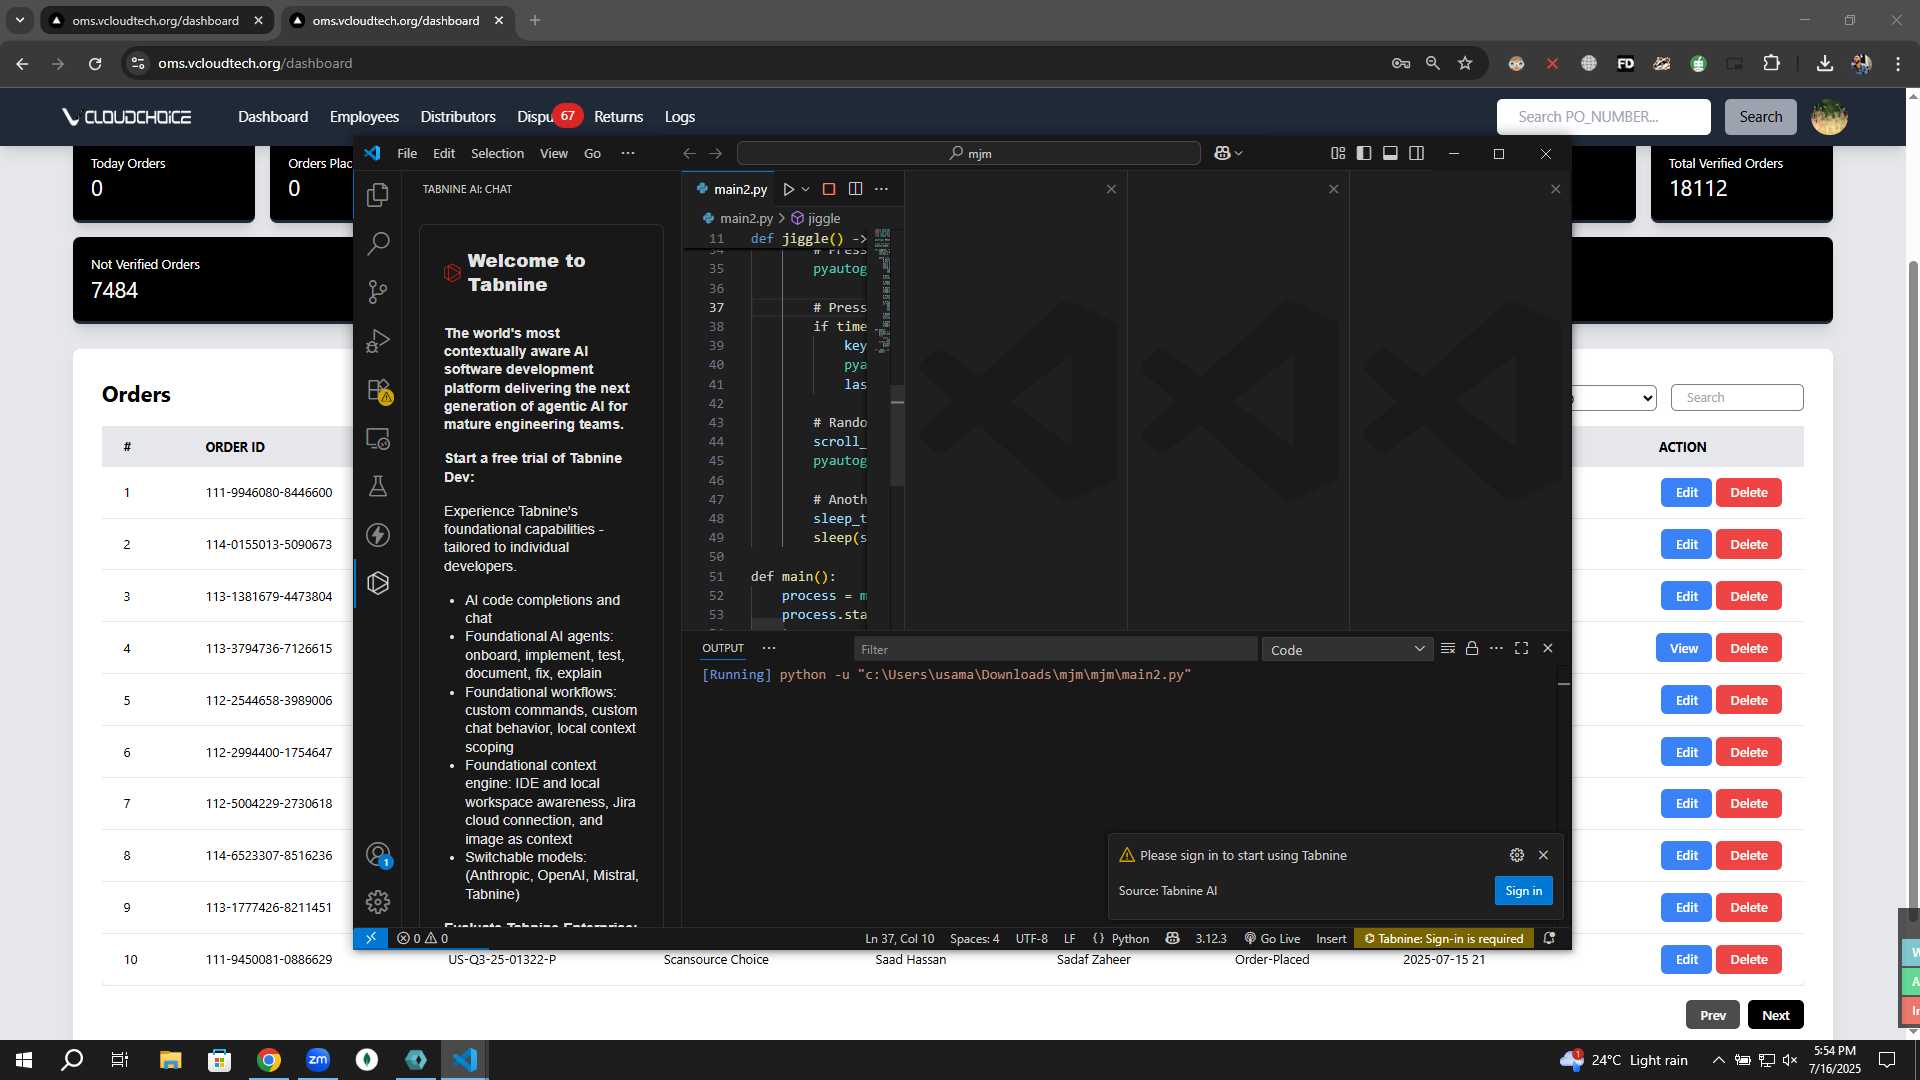Viewport: 1920px width, 1080px height.
Task: Open VS Code Edit menu
Action: 444,153
